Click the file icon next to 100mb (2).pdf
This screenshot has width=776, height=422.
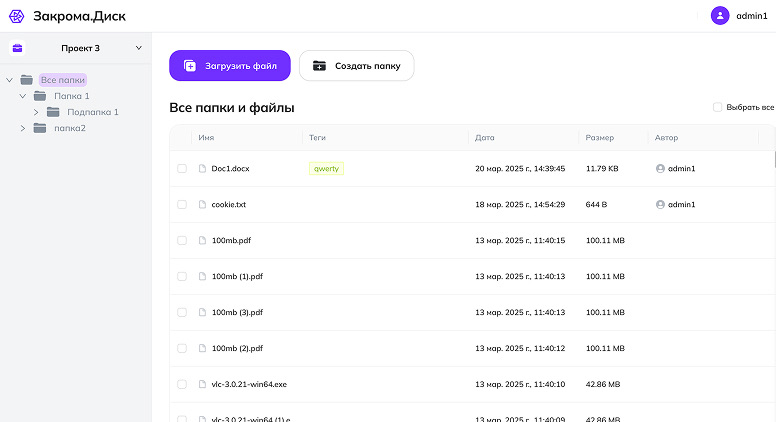pyautogui.click(x=202, y=348)
